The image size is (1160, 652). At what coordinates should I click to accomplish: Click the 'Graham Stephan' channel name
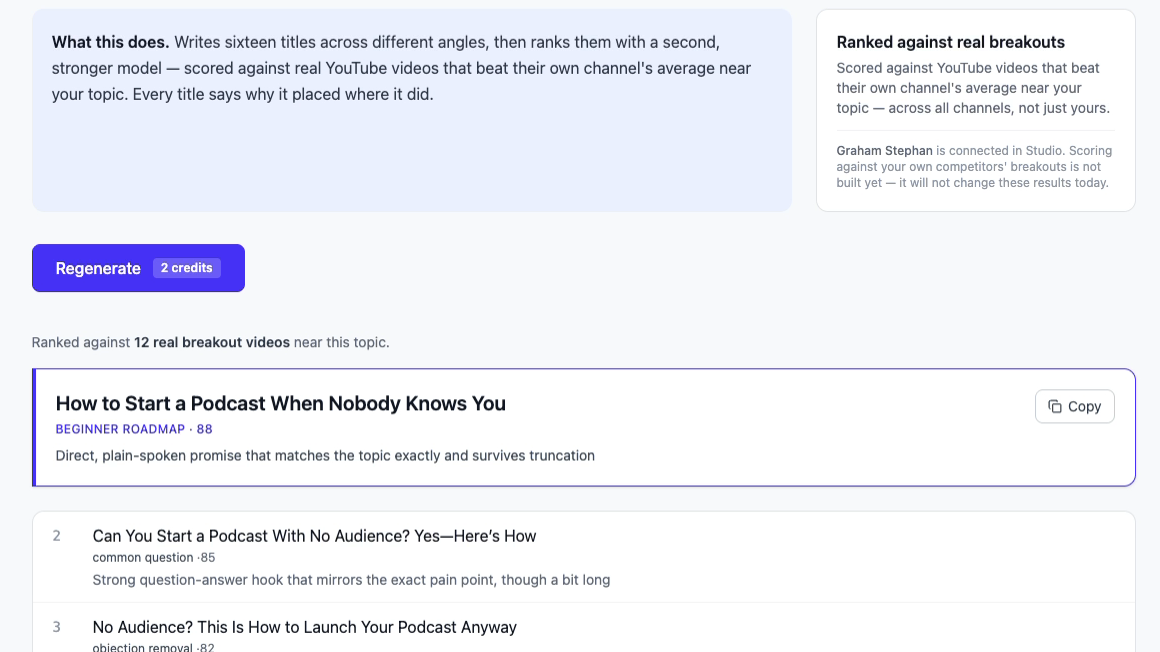885,150
